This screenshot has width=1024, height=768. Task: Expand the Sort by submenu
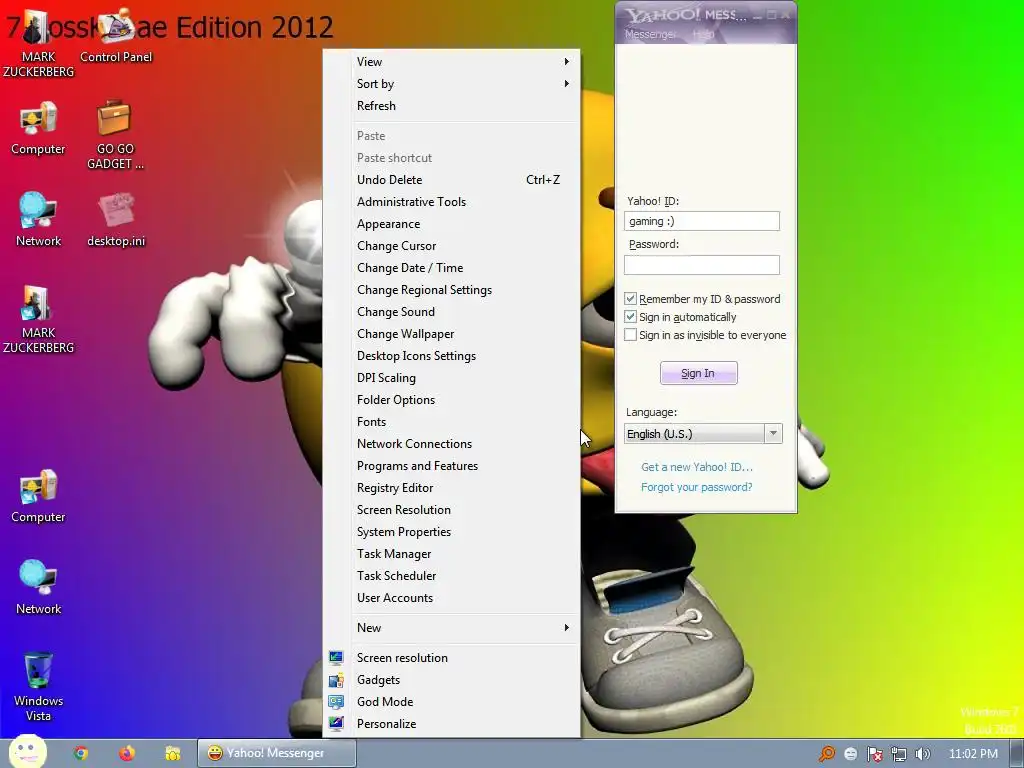point(451,84)
